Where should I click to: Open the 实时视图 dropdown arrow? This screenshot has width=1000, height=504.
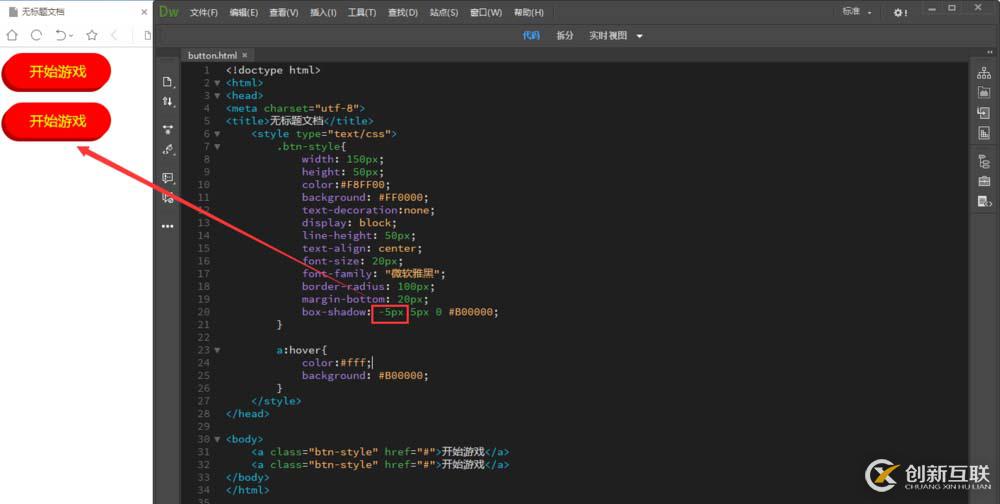click(x=640, y=36)
